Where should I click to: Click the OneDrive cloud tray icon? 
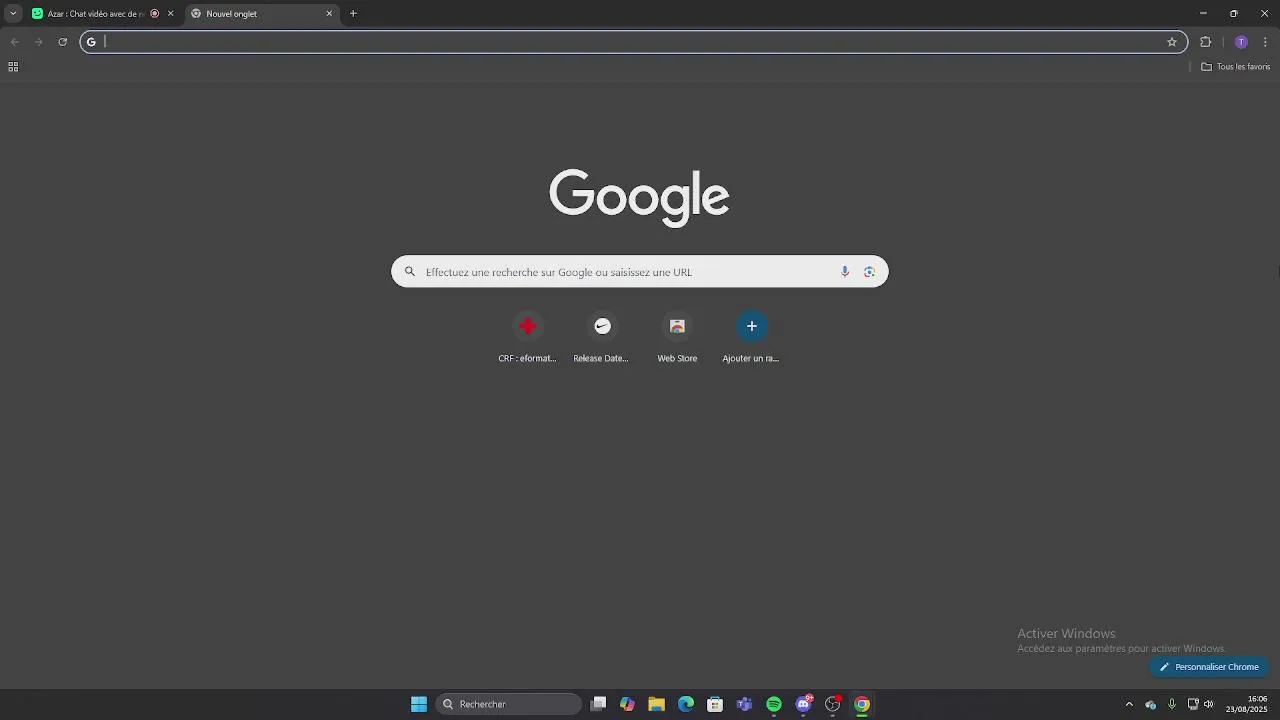click(1150, 704)
